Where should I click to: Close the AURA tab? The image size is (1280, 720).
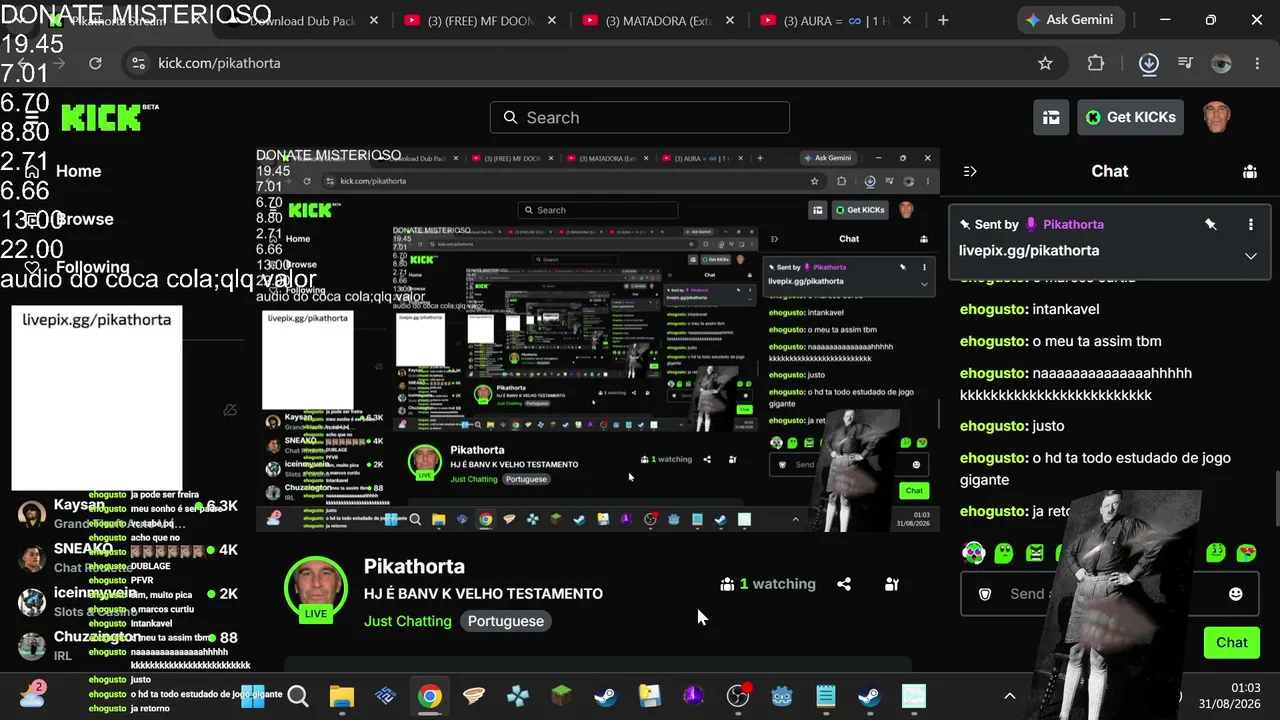click(908, 20)
